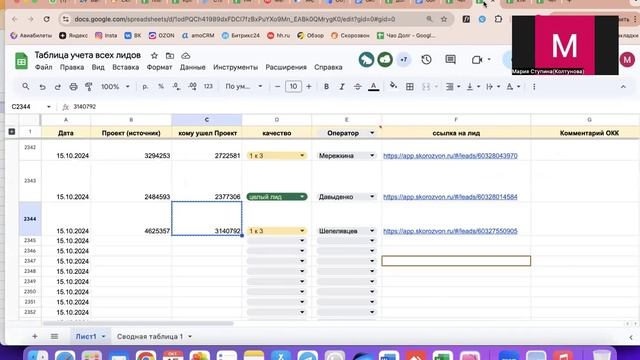The image size is (640, 360).
Task: Click the horizontal scrollbar of the sheet
Action: (x=138, y=324)
